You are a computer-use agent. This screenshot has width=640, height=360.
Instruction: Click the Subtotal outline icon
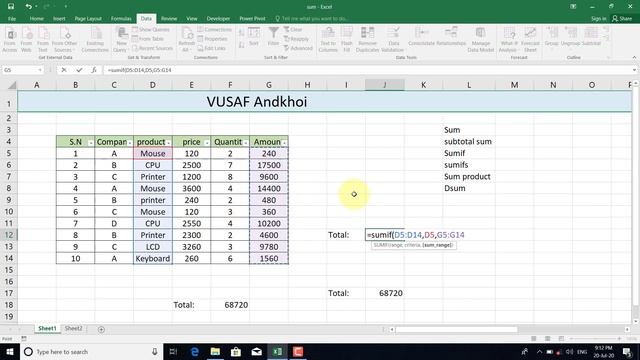point(591,37)
